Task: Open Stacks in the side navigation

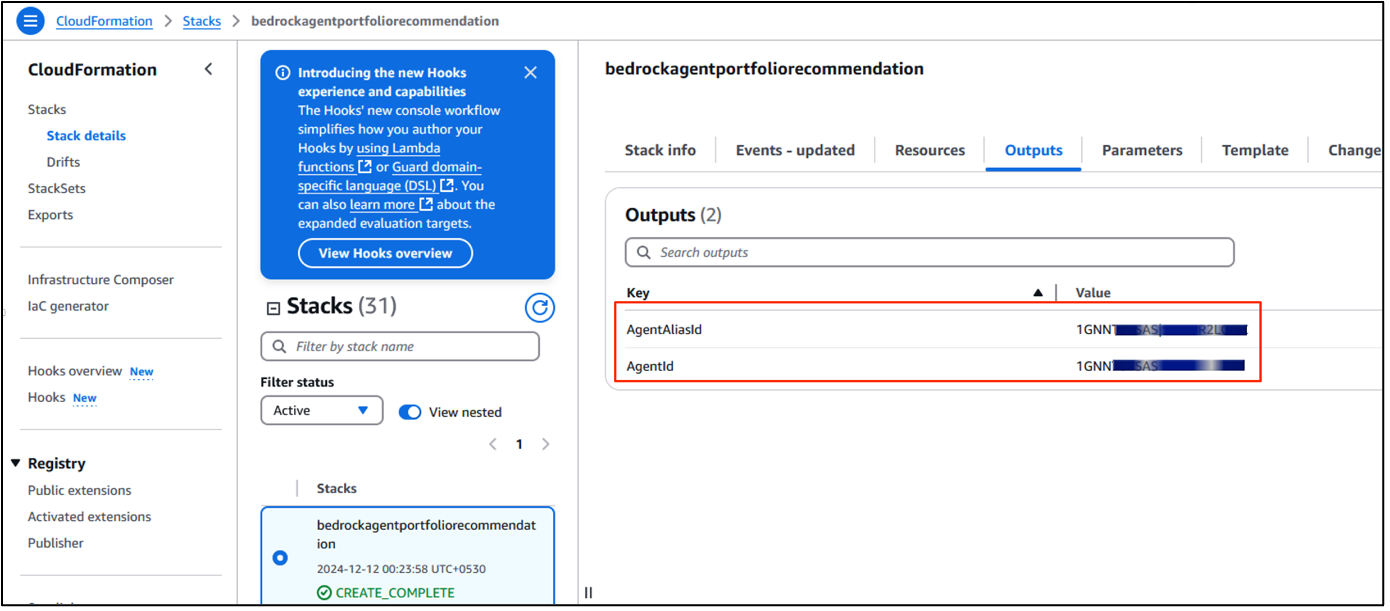Action: (x=47, y=110)
